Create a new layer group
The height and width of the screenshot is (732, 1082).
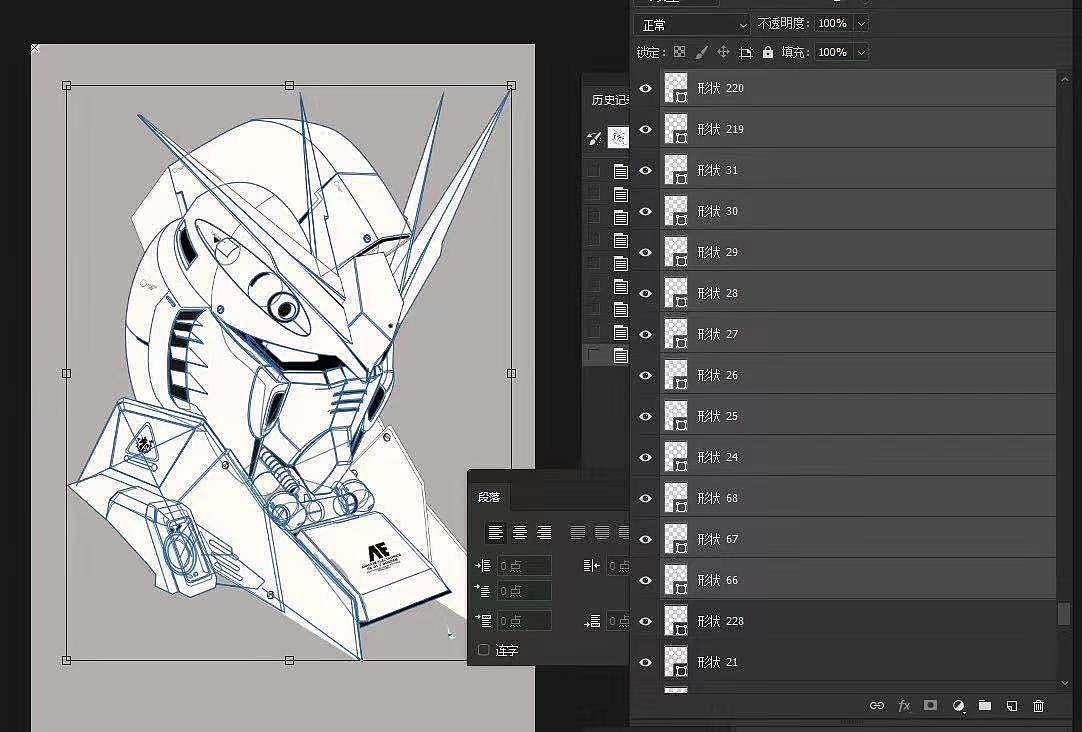pos(985,705)
